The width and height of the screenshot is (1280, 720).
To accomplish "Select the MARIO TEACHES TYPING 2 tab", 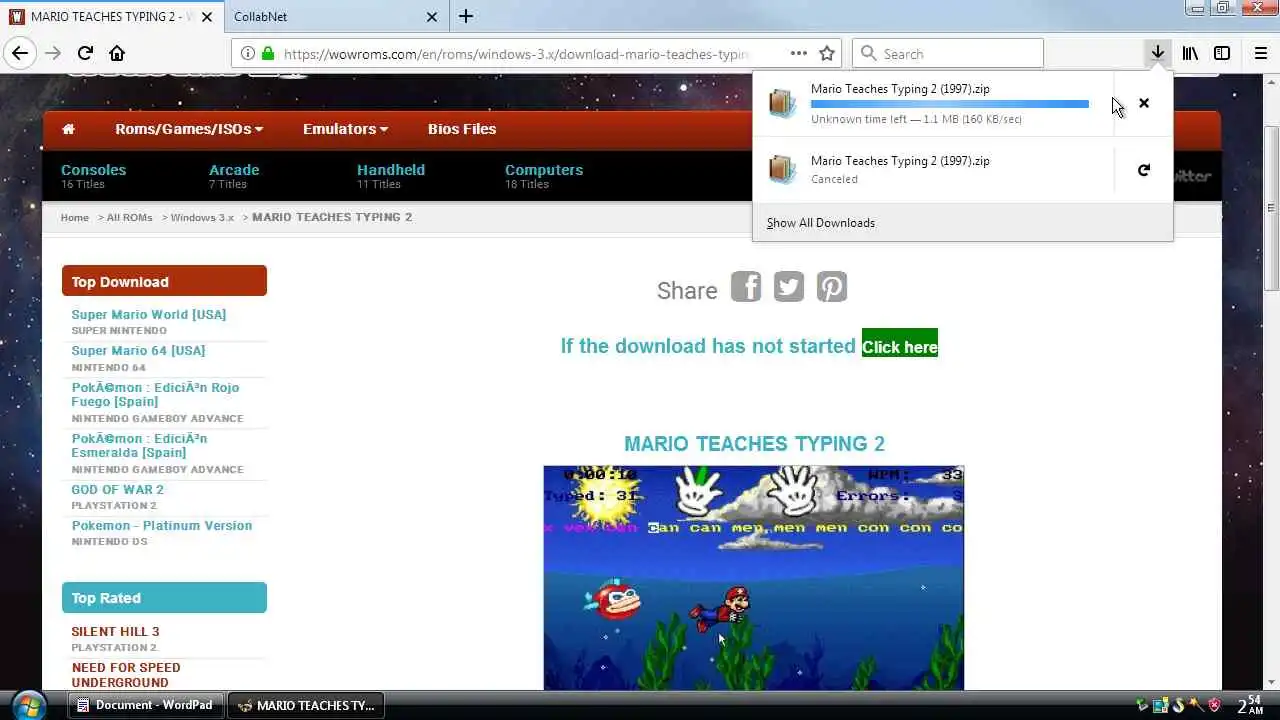I will tap(110, 17).
